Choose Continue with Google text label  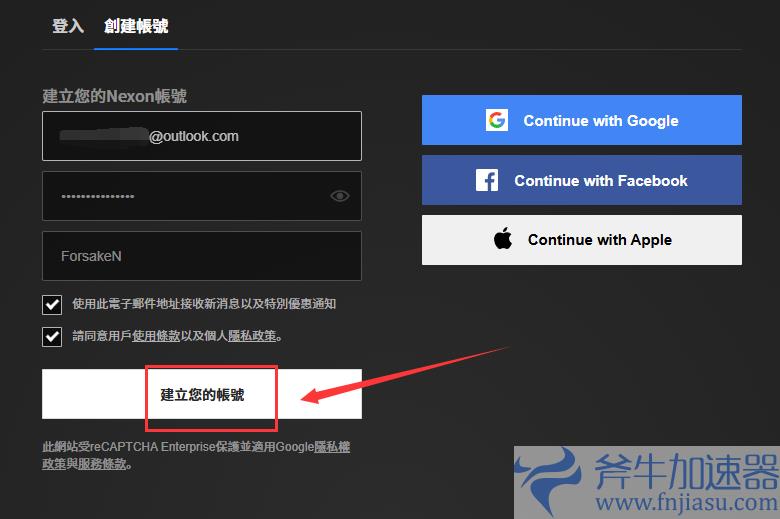(601, 121)
